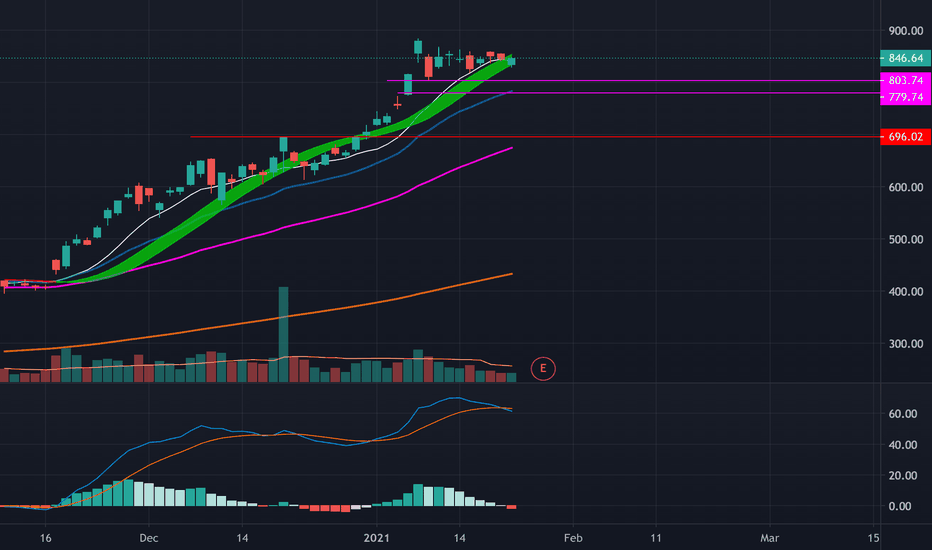Select the red horizontal line at 696.02
Viewport: 932px width, 550px height.
click(535, 137)
